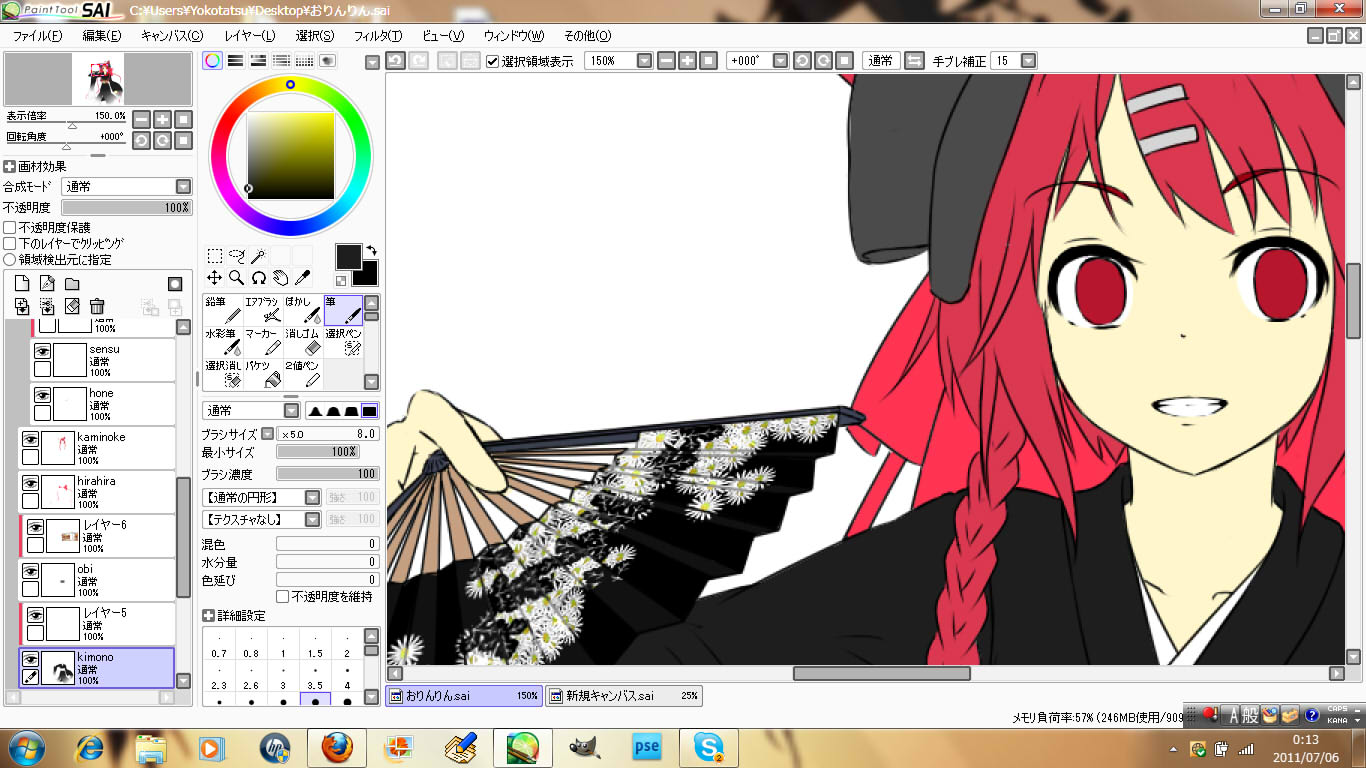Select the マーカー marker tool
Viewport: 1366px width, 769px height.
point(263,342)
